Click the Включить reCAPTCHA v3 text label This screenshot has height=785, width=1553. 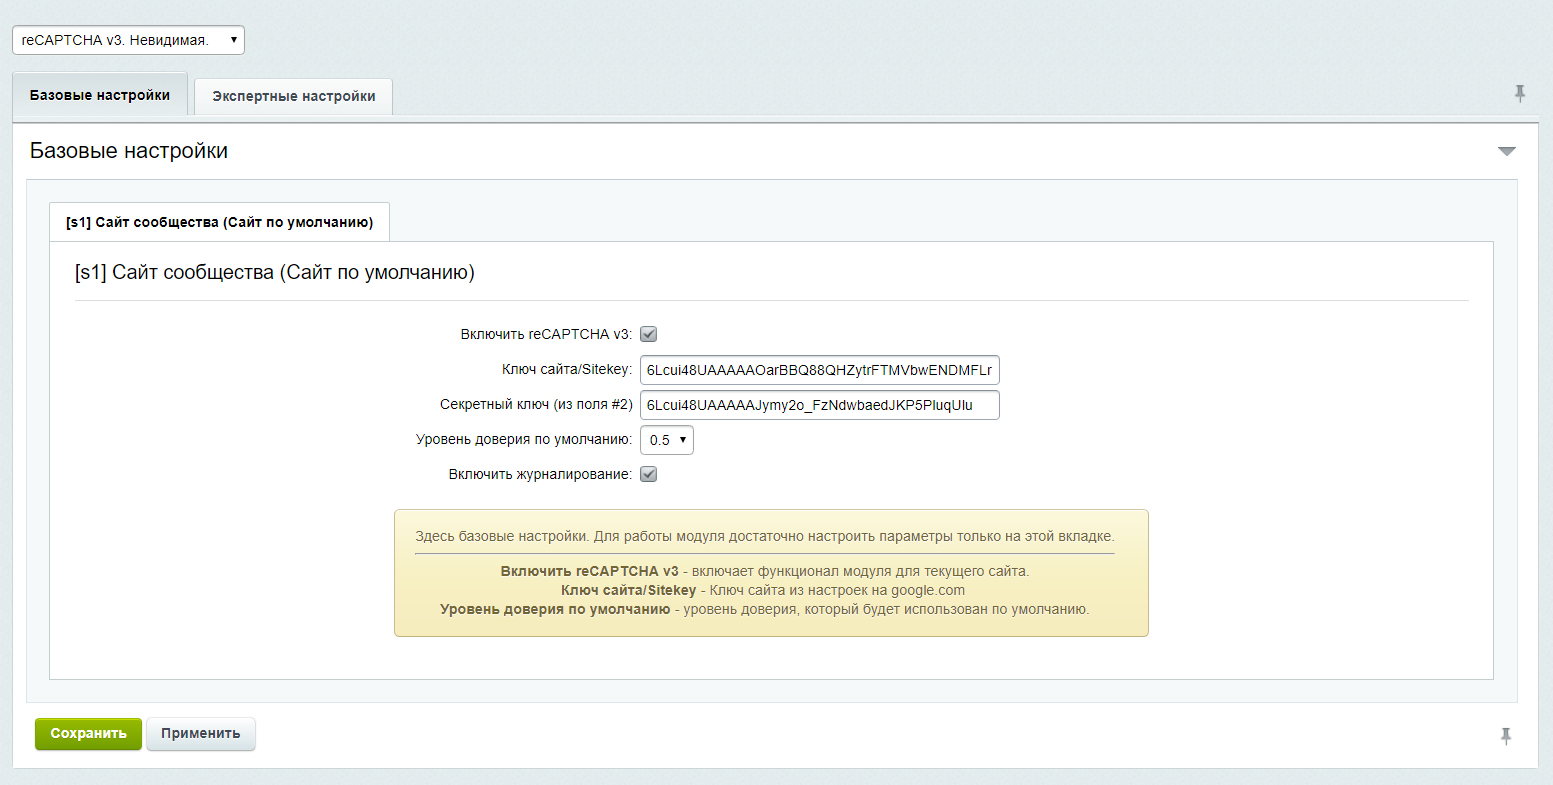click(545, 335)
